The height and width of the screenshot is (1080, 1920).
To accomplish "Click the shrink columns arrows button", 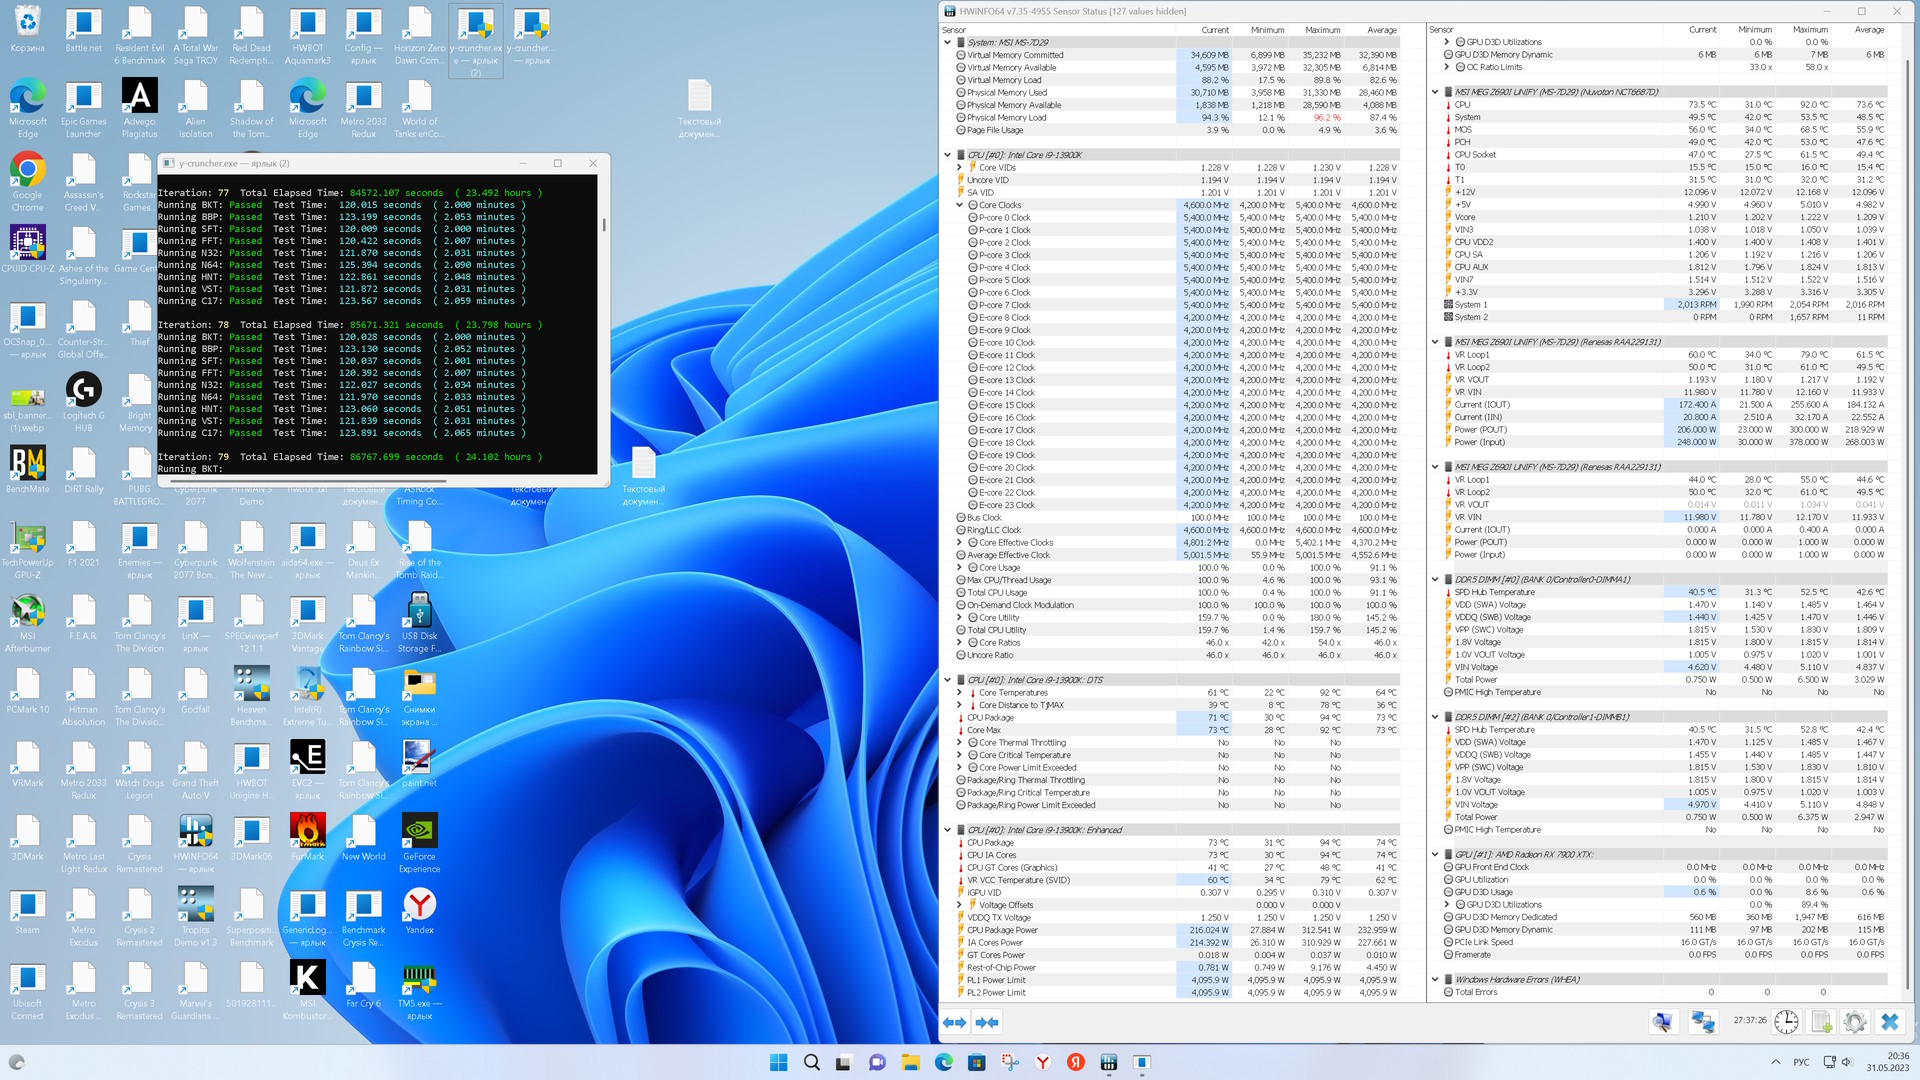I will [987, 1022].
